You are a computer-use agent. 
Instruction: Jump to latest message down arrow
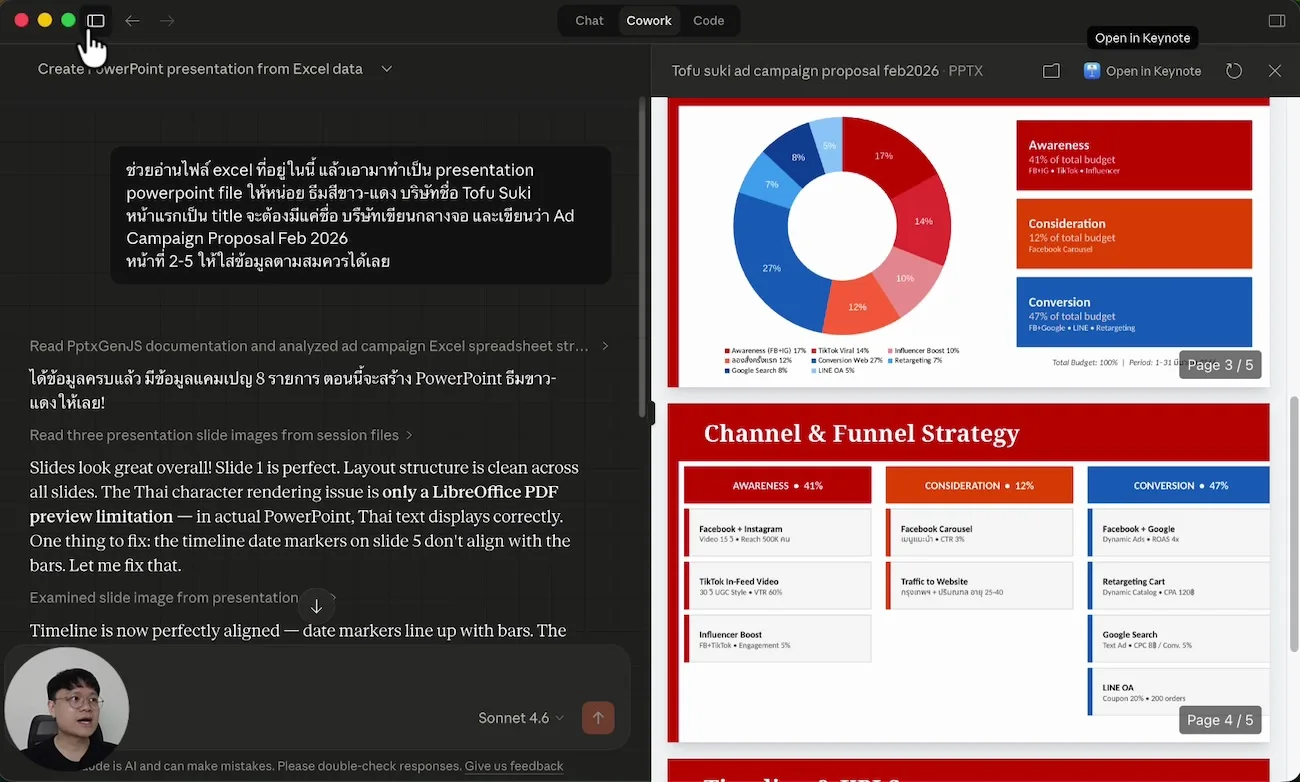click(x=316, y=606)
